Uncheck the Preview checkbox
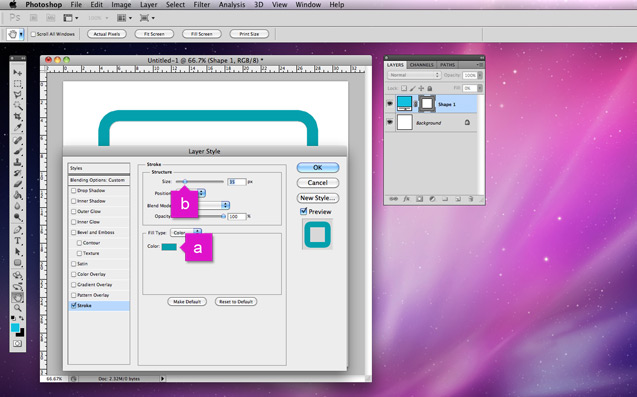637x397 pixels. [303, 211]
